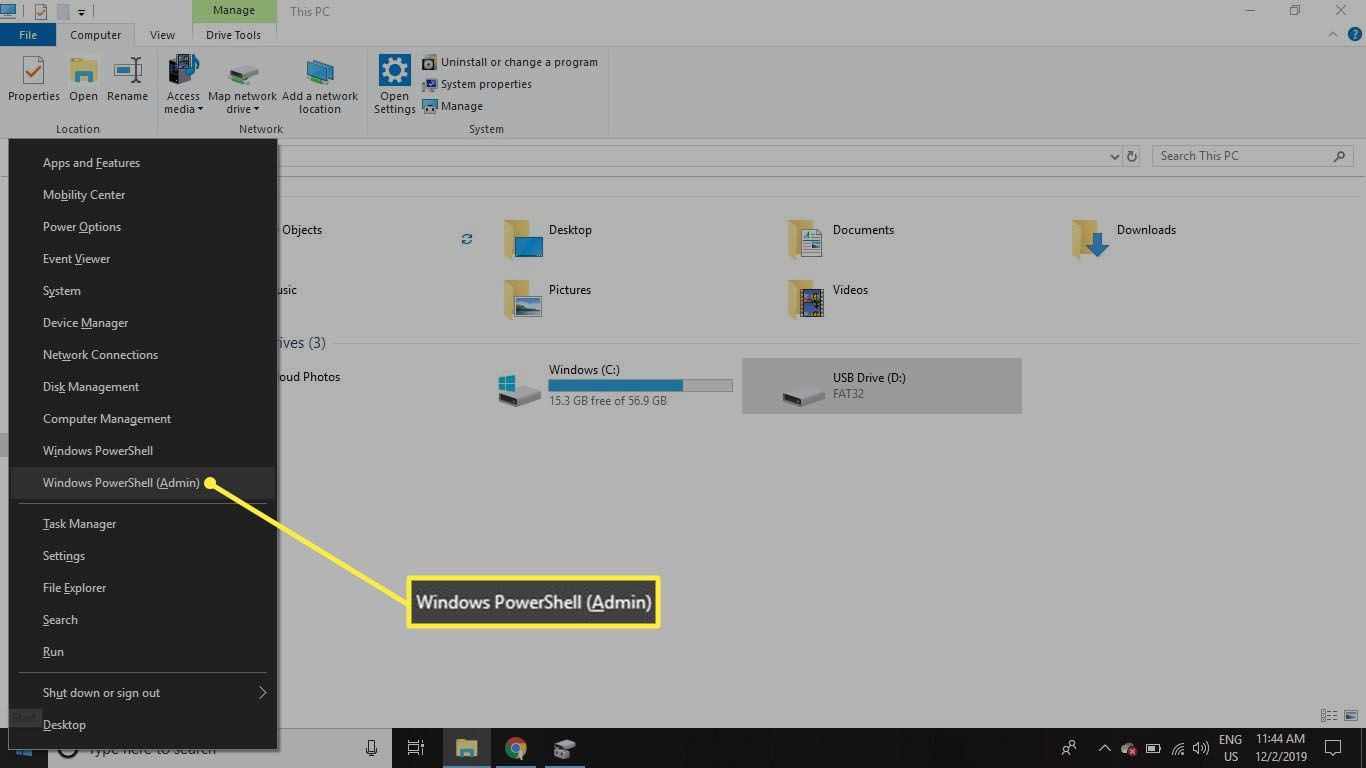
Task: Select the Windows (C:) drive
Action: pyautogui.click(x=615, y=385)
